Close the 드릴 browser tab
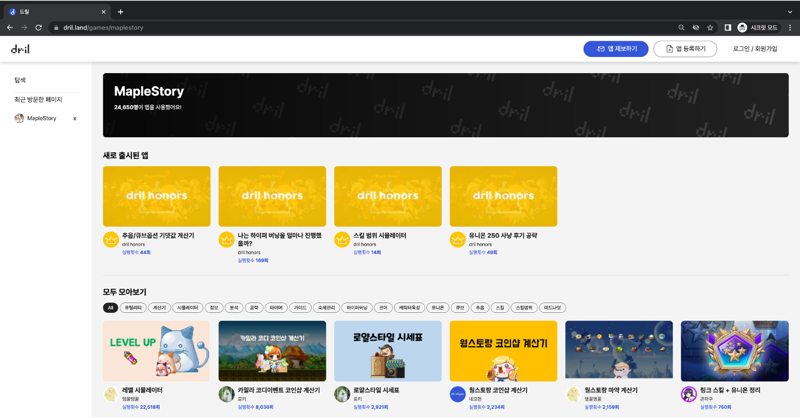Screen dimensions: 800x418 [104, 12]
